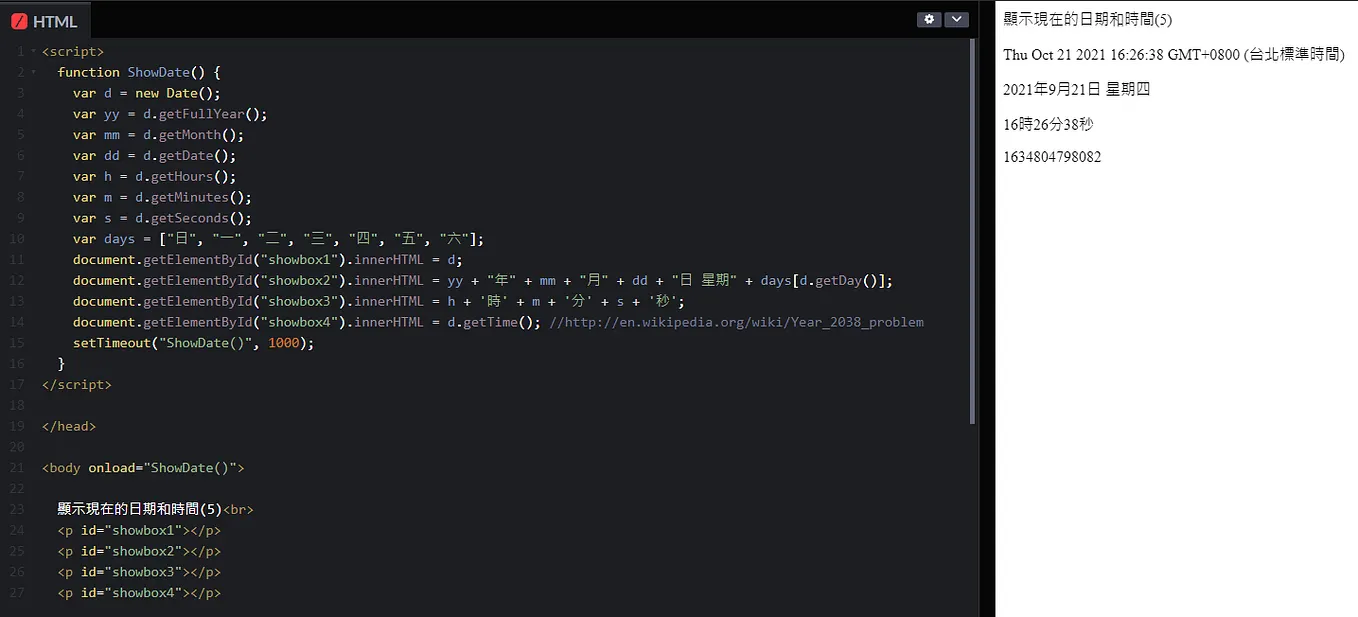Click the </head> closing tag

[69, 427]
